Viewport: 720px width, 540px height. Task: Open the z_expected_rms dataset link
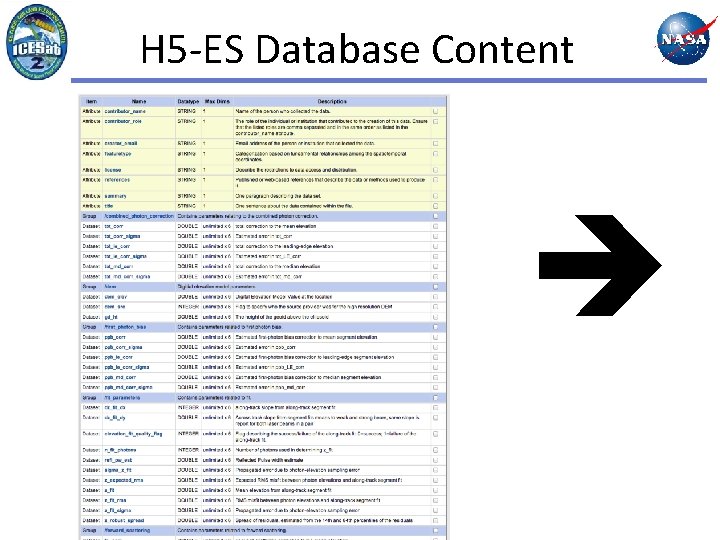(124, 480)
